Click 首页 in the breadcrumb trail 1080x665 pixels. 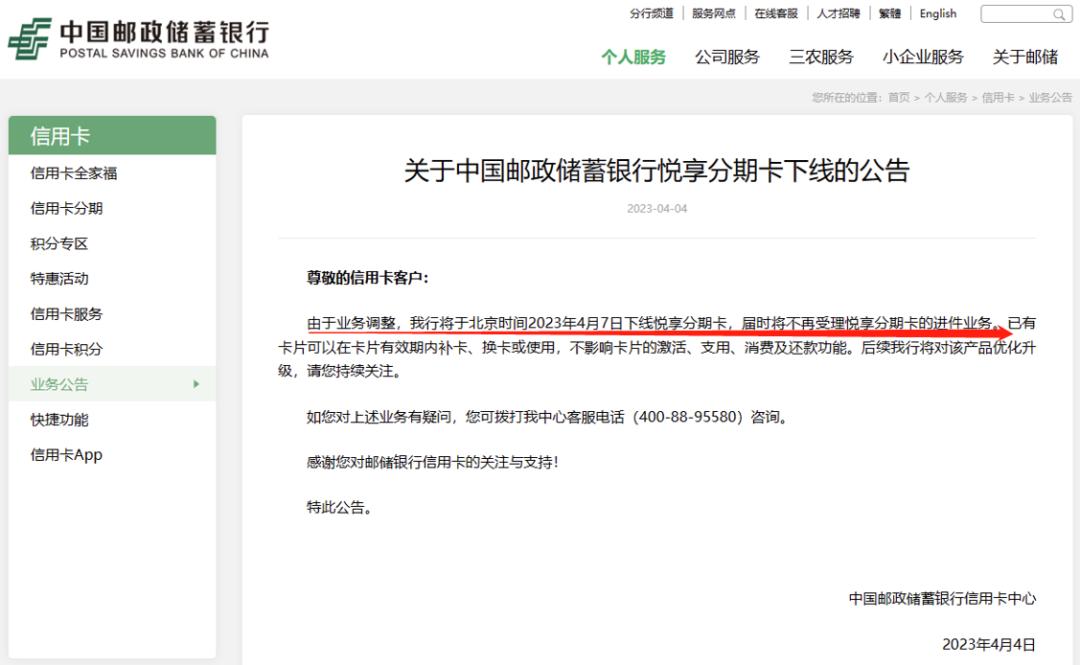pyautogui.click(x=900, y=98)
